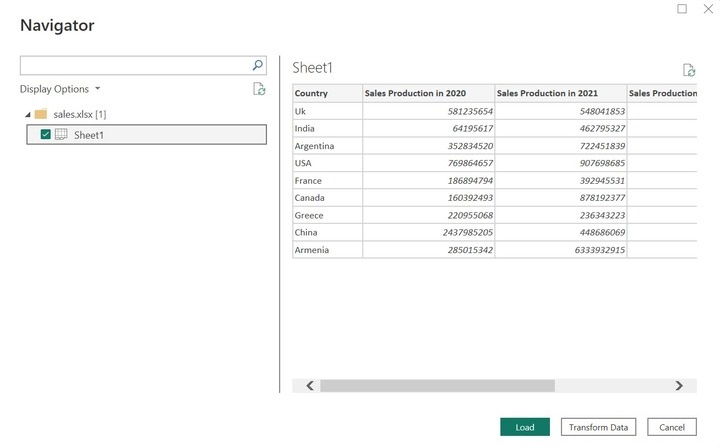Close the Navigator dialog
The height and width of the screenshot is (448, 720).
click(708, 9)
